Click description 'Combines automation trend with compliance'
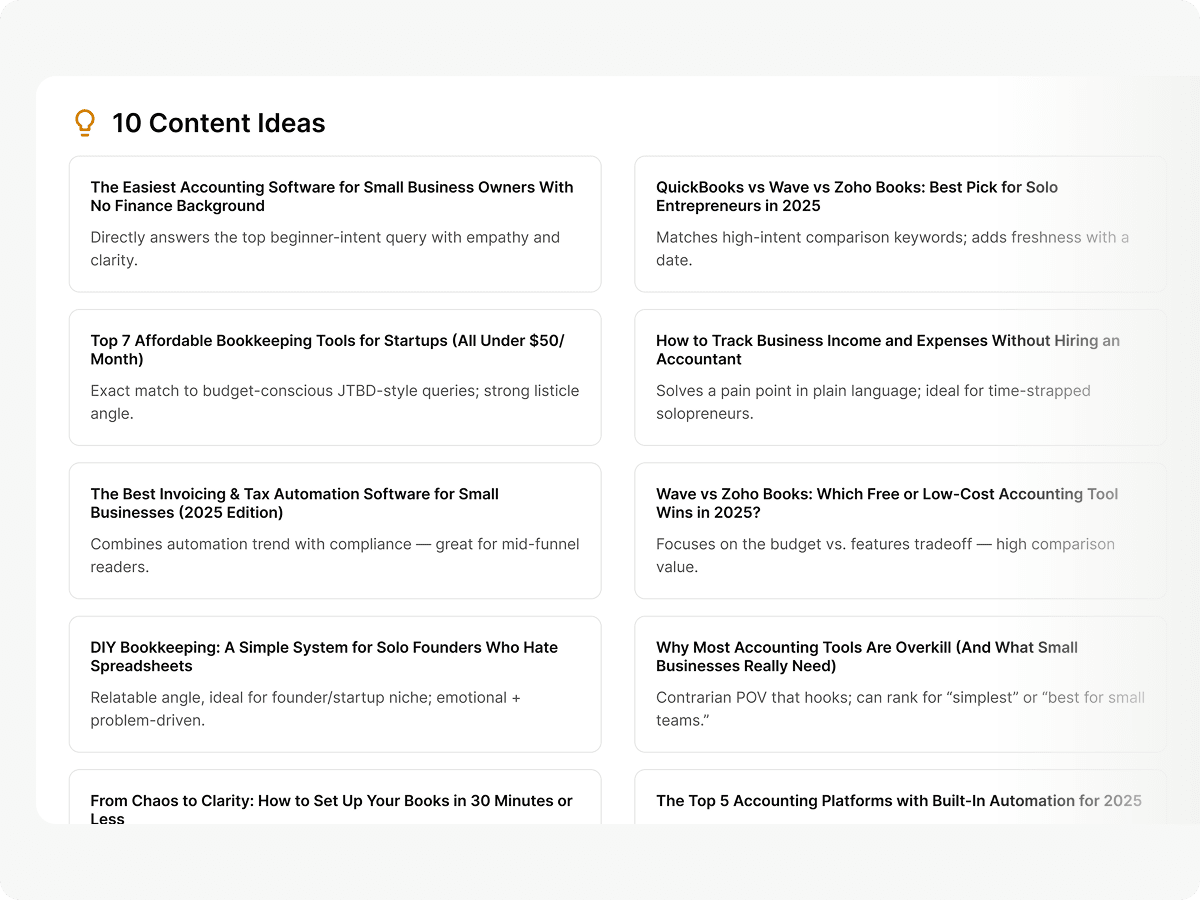Screen dimensions: 1200x900 pos(334,555)
